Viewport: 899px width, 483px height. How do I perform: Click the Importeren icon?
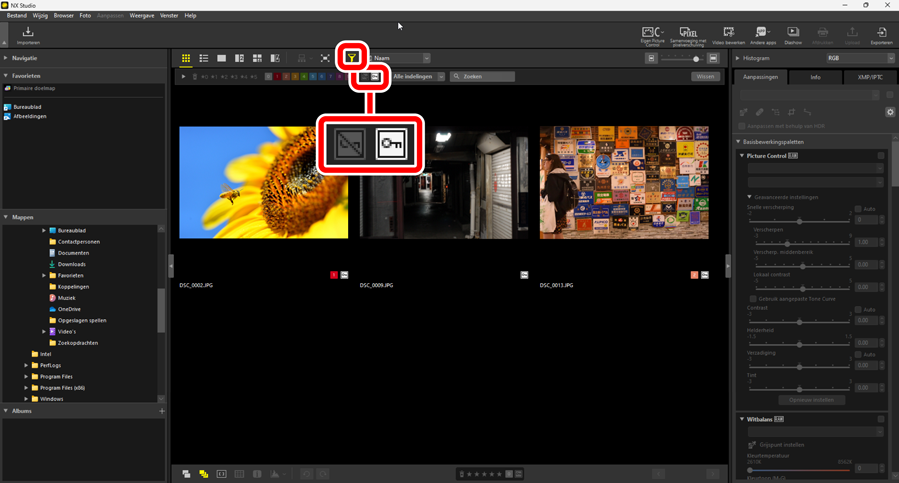pyautogui.click(x=28, y=35)
